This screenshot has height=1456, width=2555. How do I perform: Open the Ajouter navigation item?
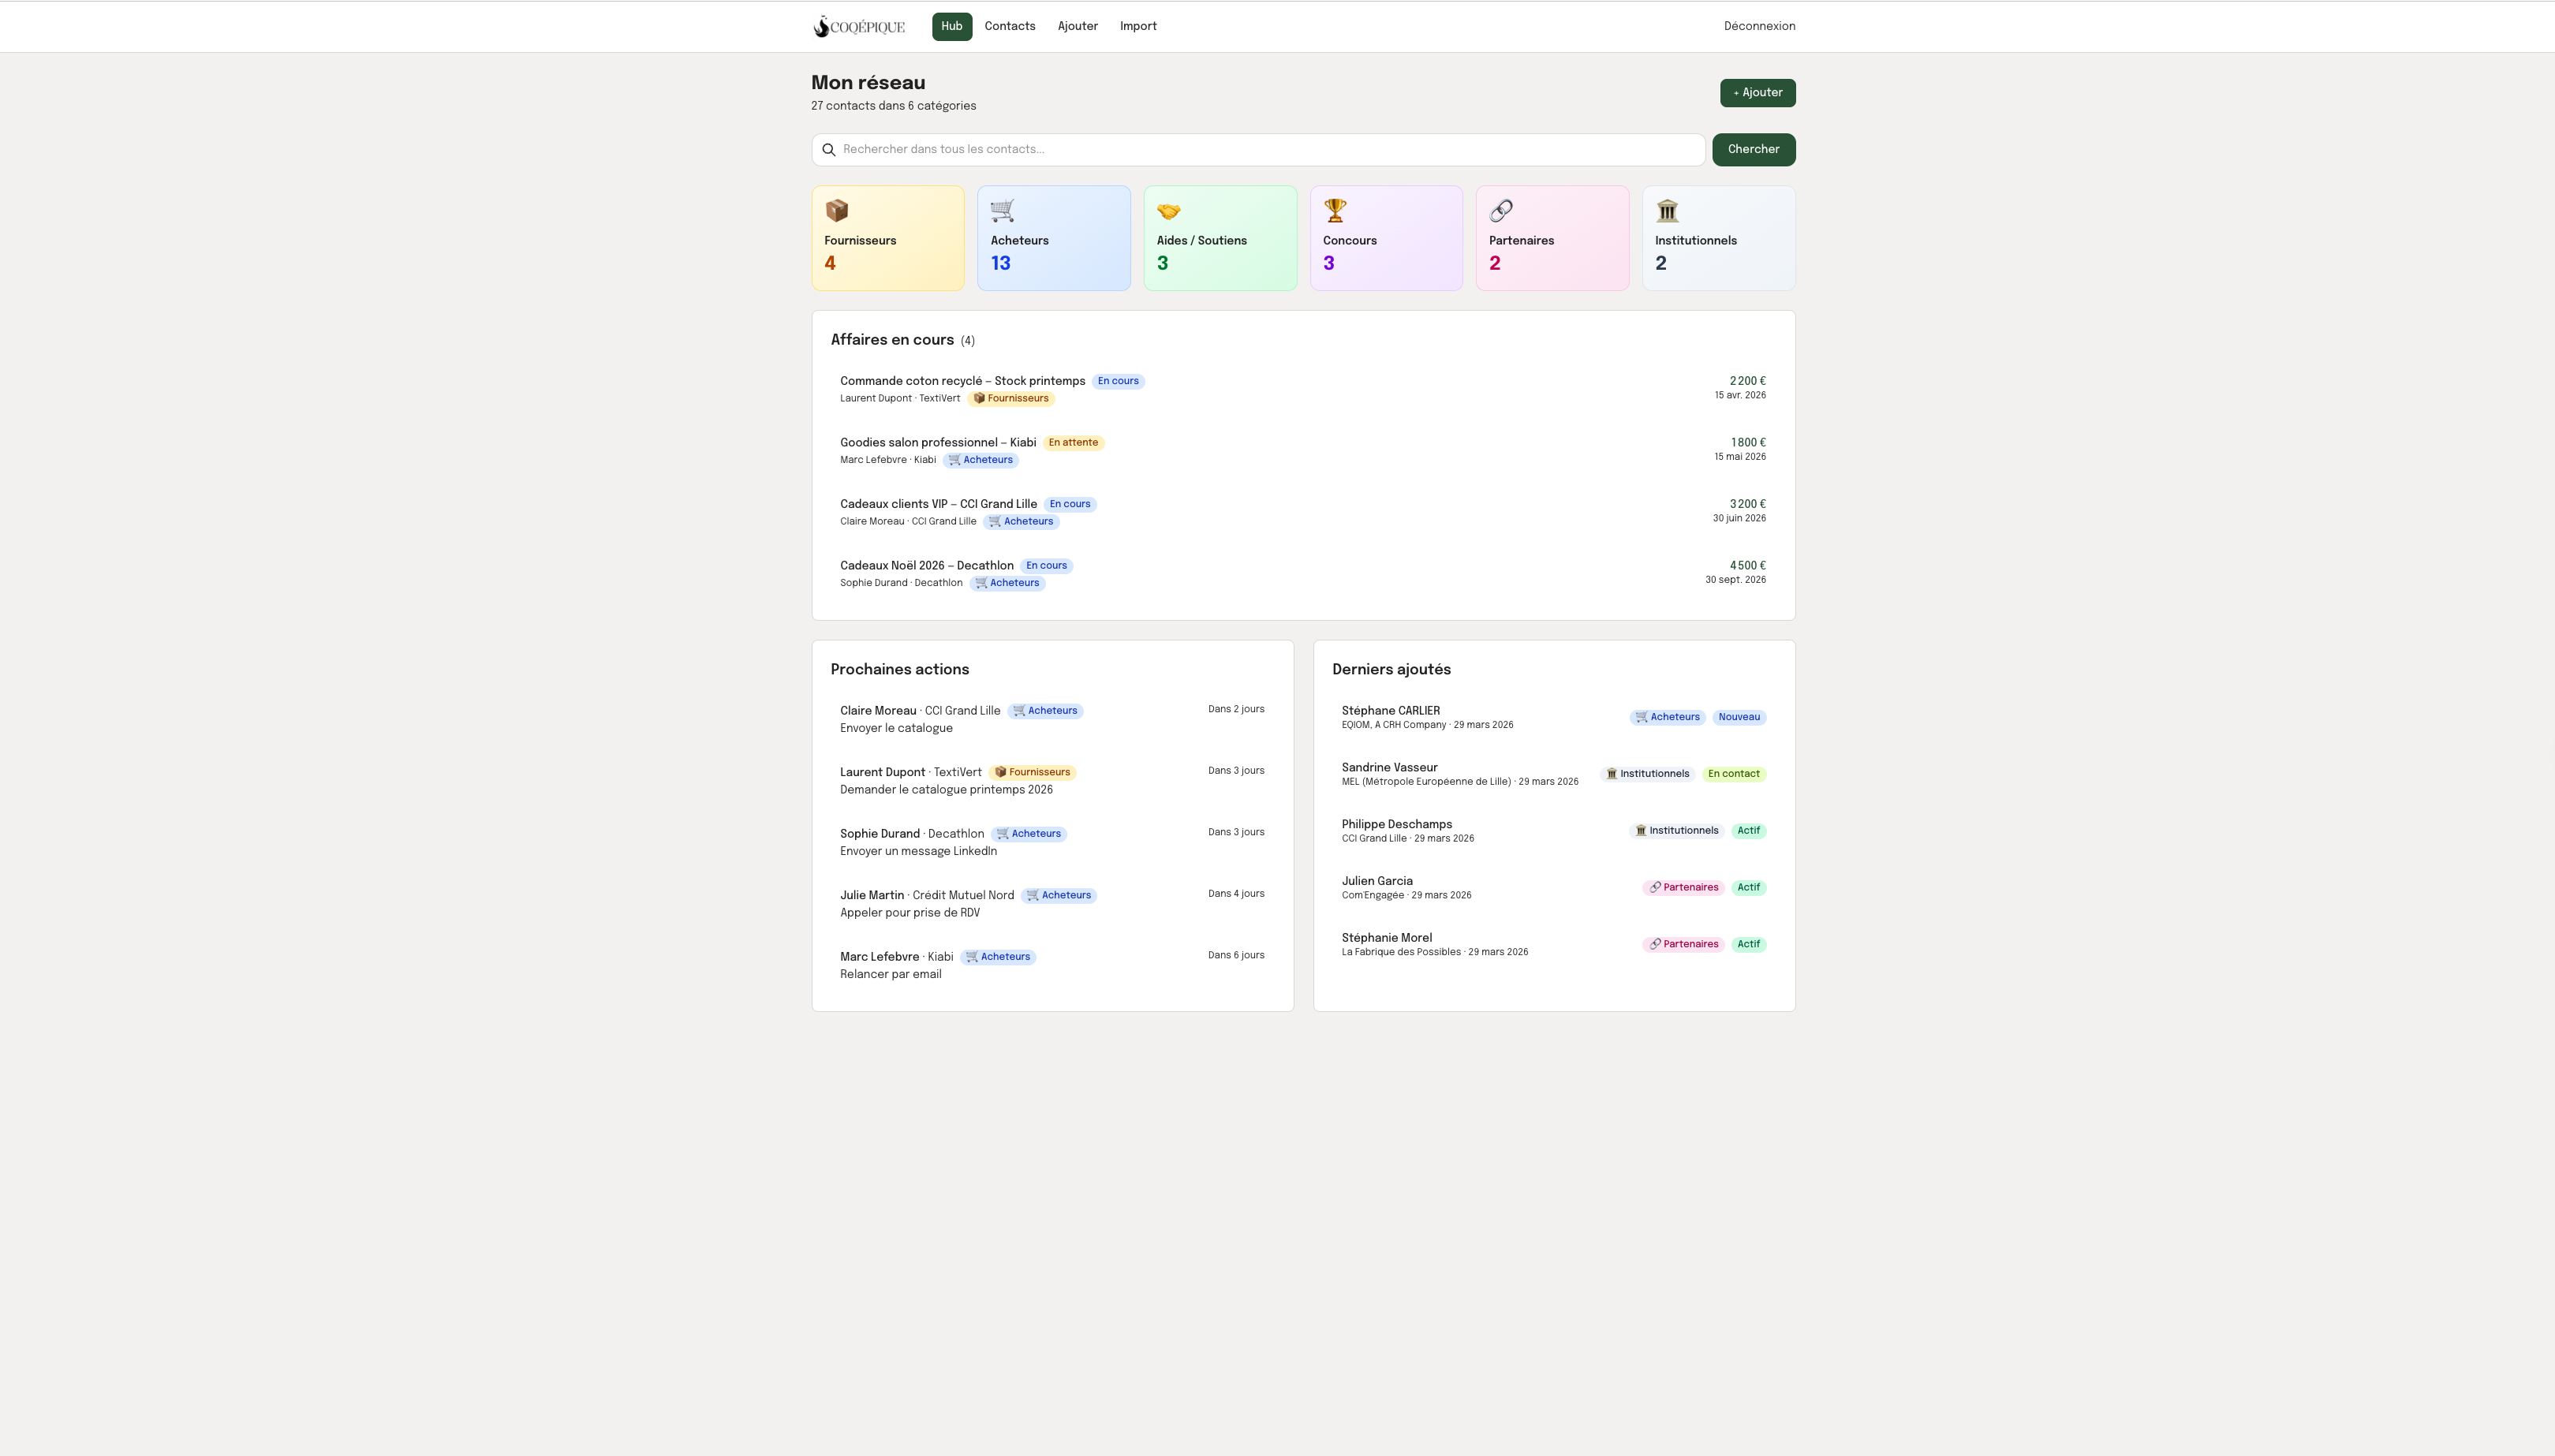(1078, 27)
